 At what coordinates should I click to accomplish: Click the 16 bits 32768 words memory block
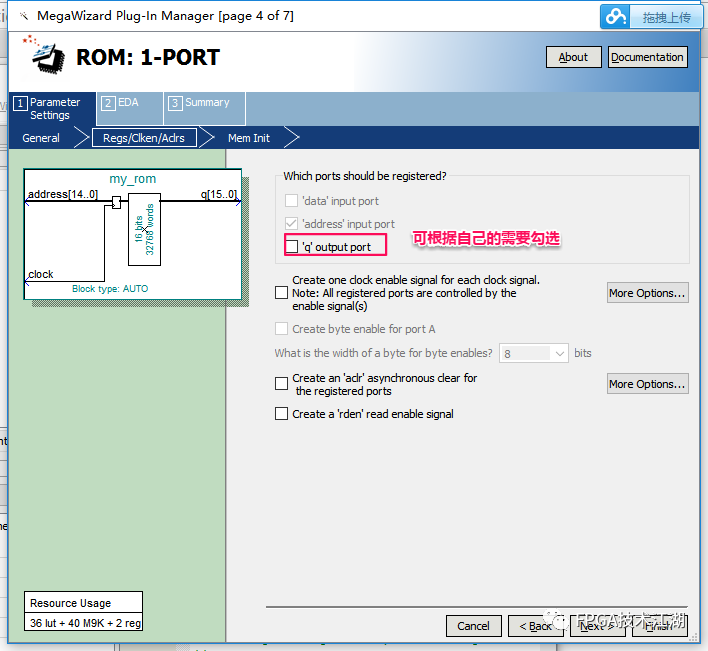point(144,229)
